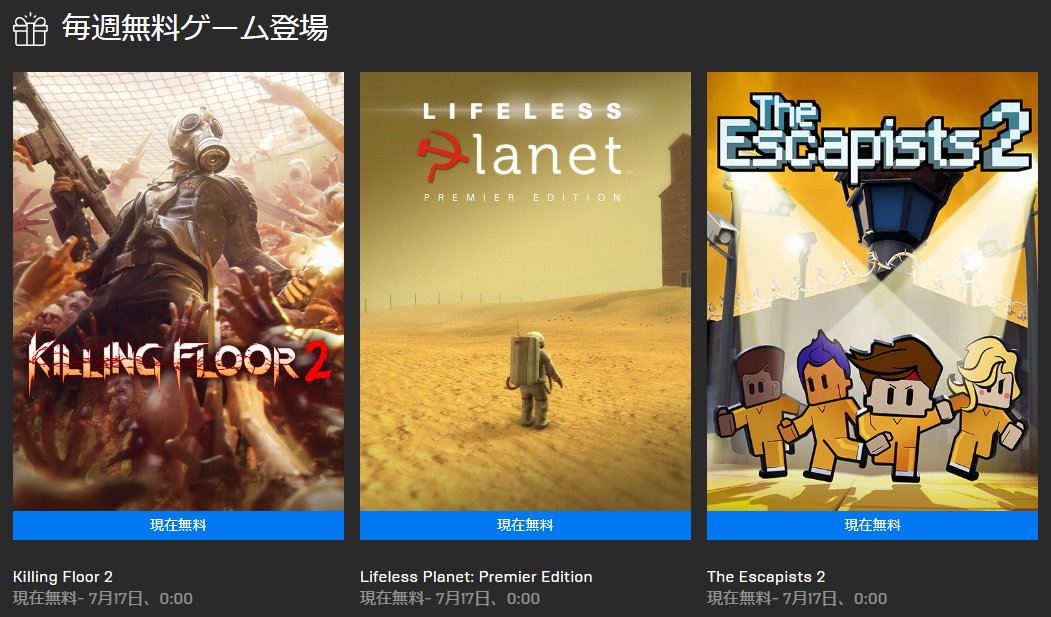
Task: Click the gift box icon in the header
Action: [30, 29]
